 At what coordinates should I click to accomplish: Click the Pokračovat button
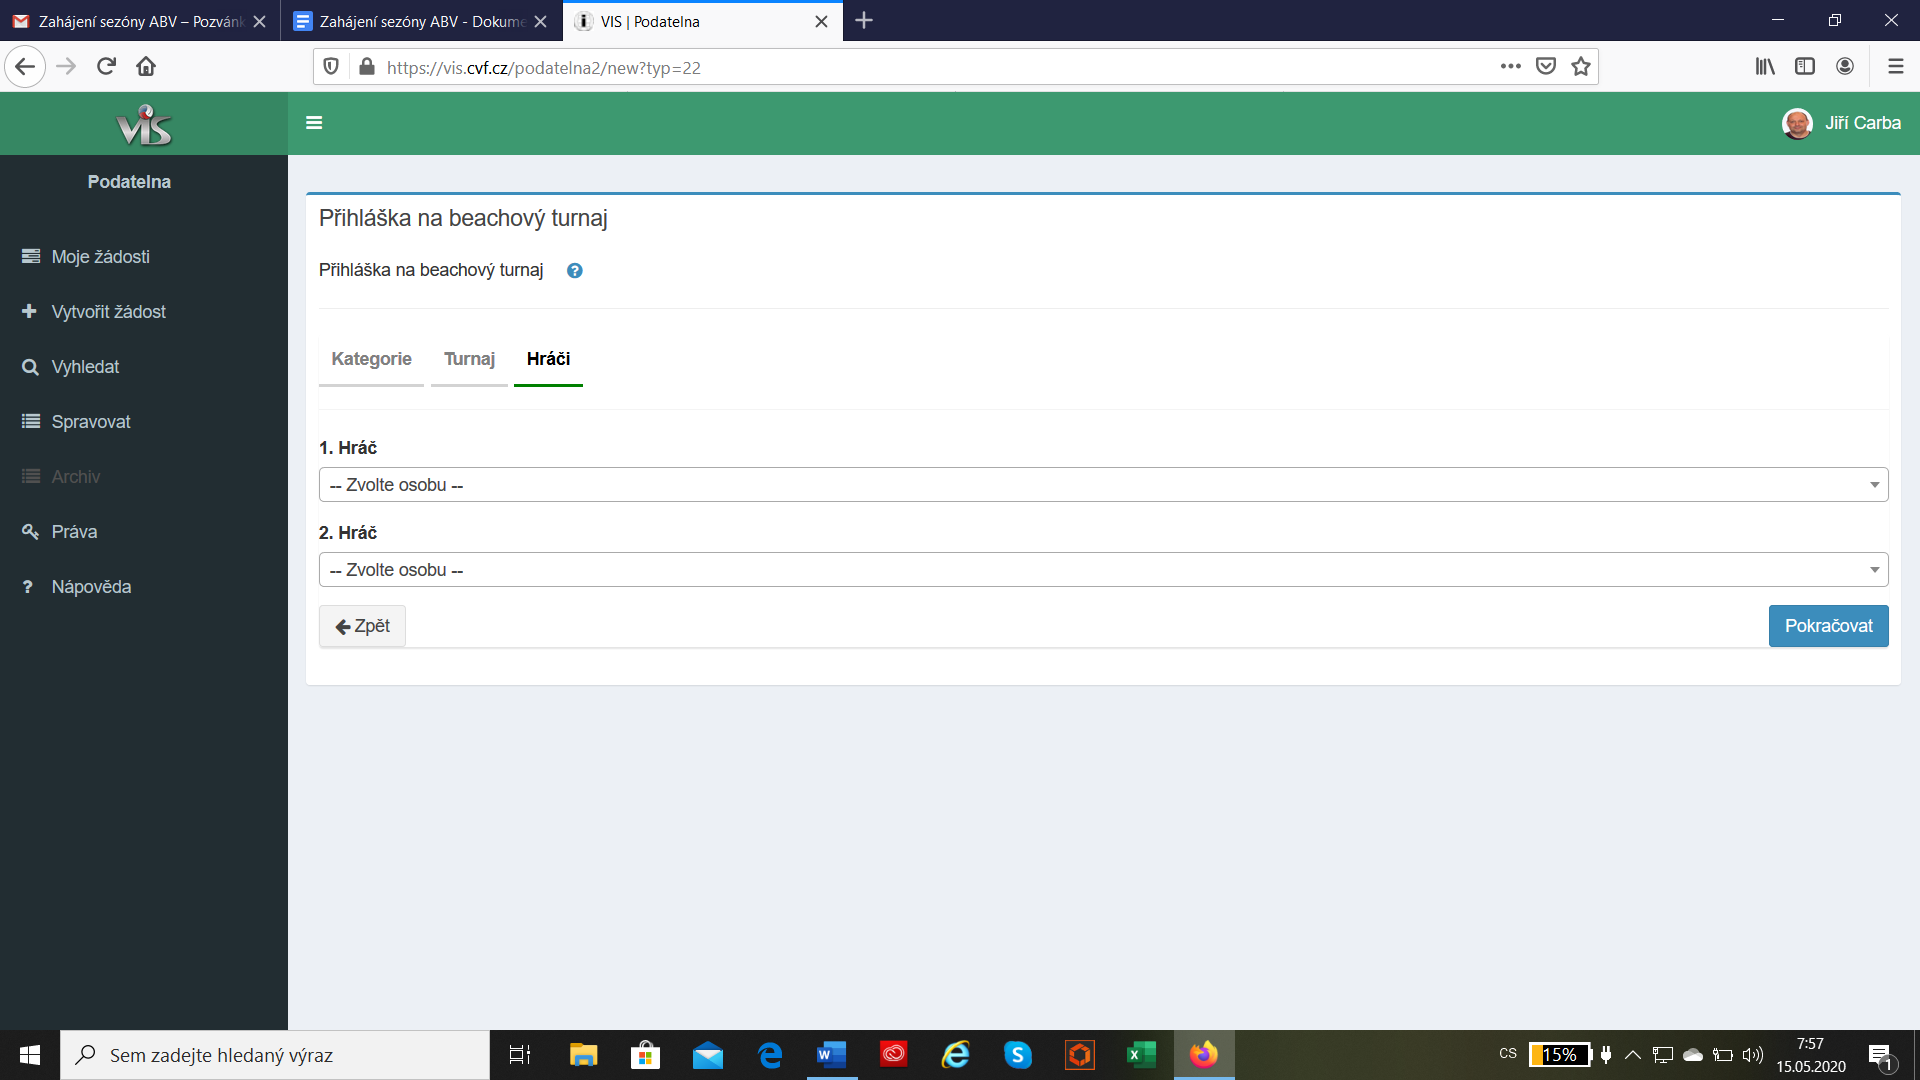click(x=1828, y=626)
